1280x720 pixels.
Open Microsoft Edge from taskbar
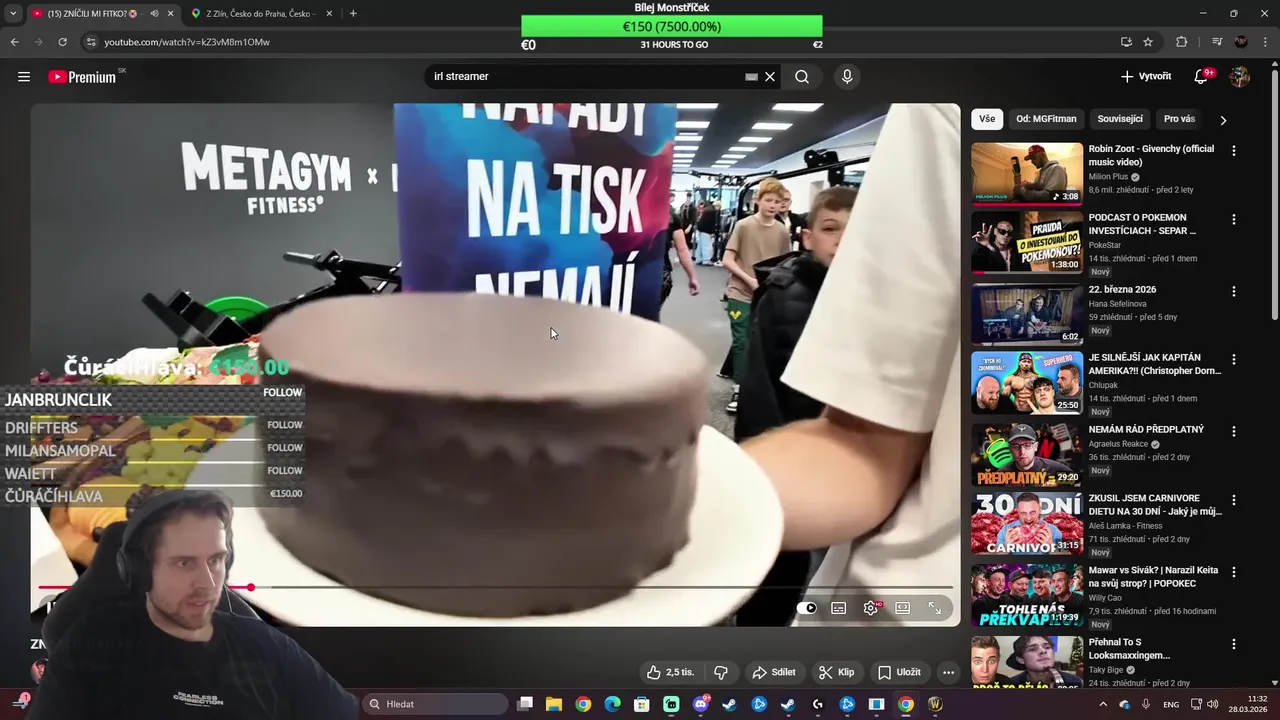pyautogui.click(x=612, y=704)
